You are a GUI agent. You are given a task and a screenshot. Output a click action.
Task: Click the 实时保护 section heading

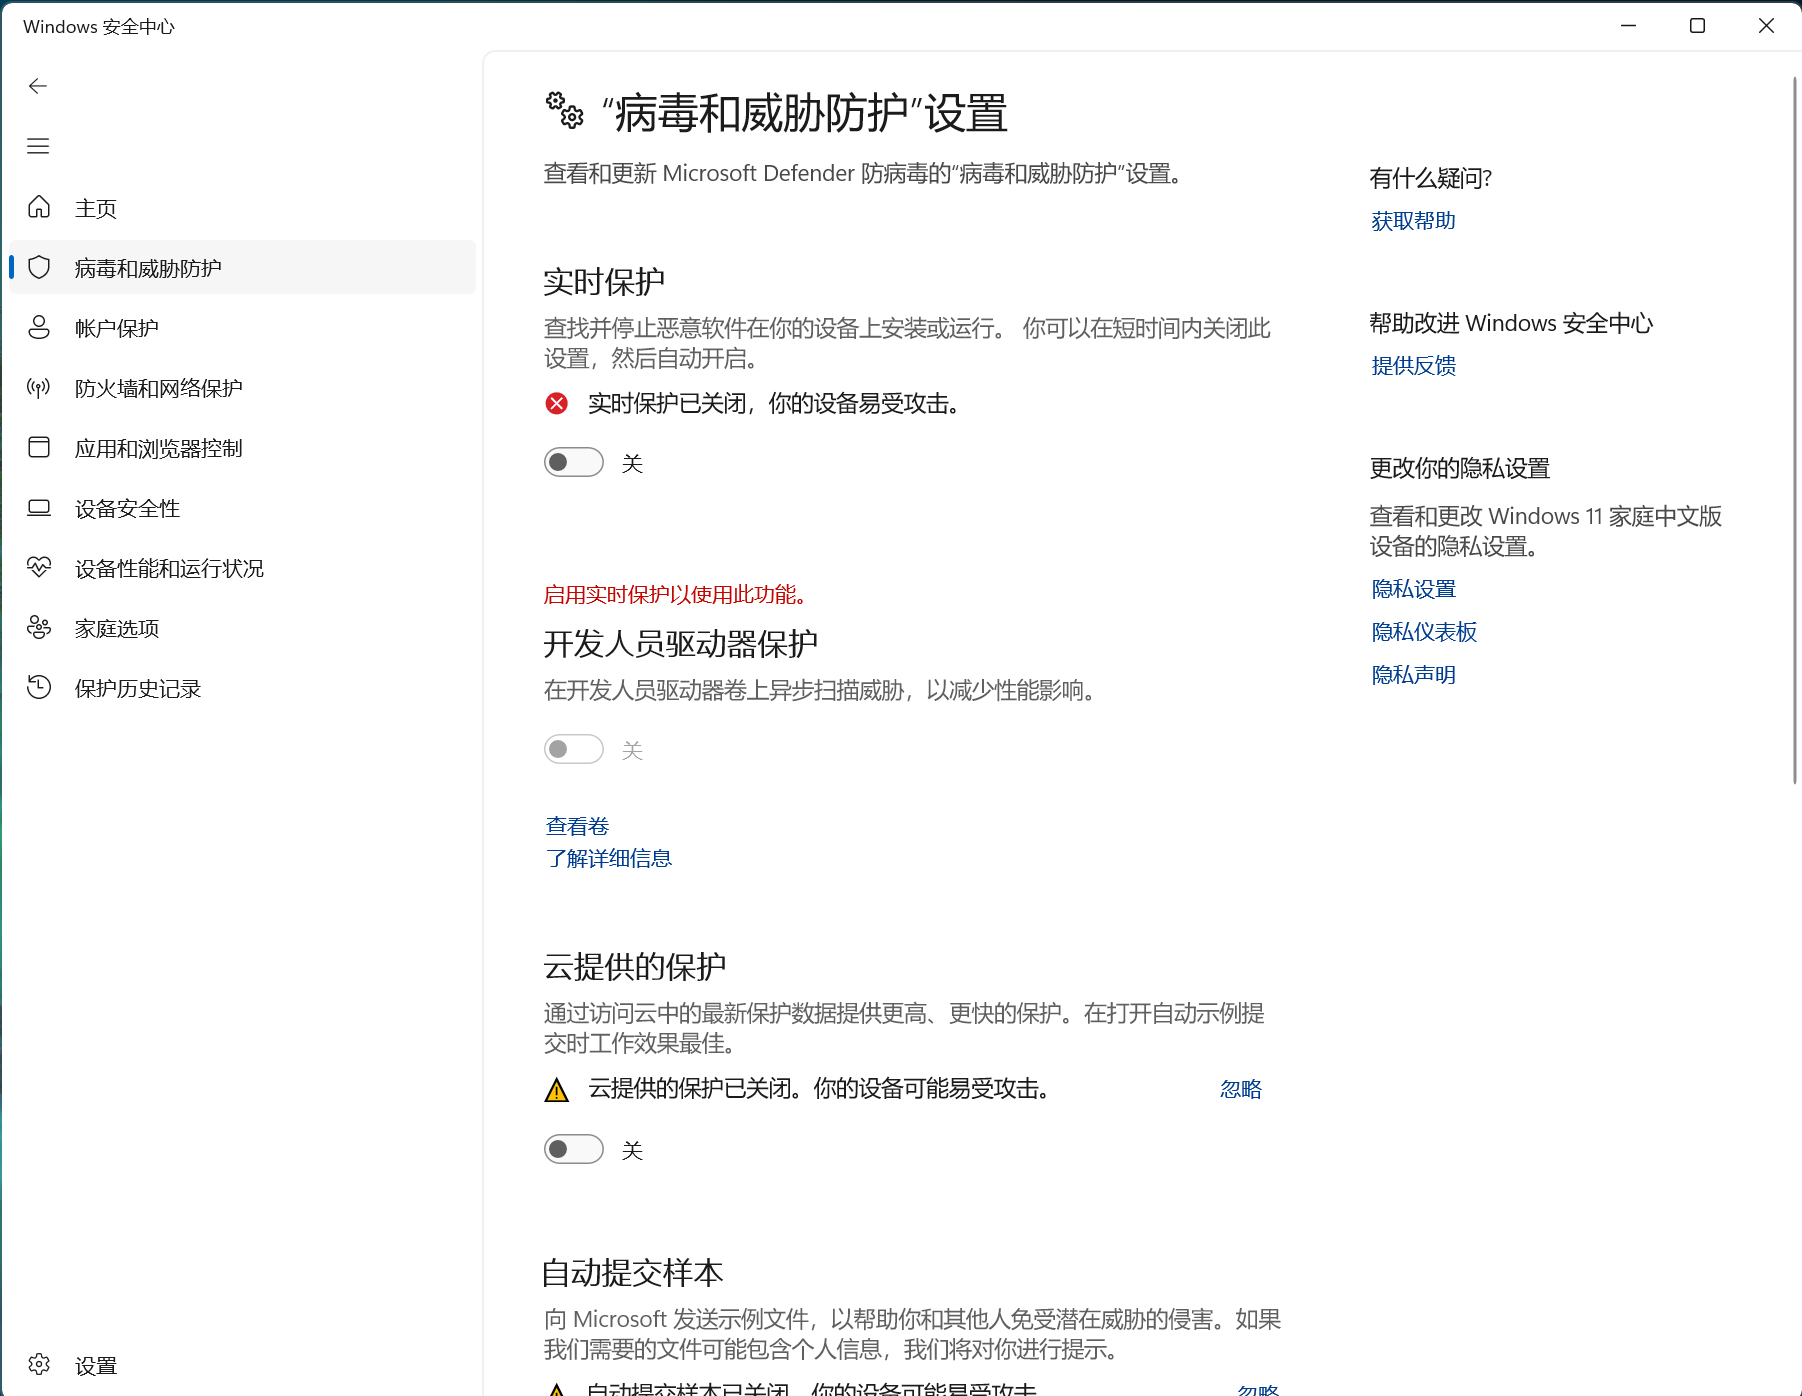coord(604,282)
